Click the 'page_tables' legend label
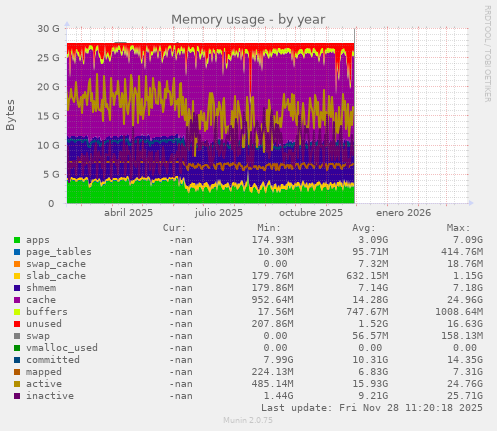 [59, 252]
